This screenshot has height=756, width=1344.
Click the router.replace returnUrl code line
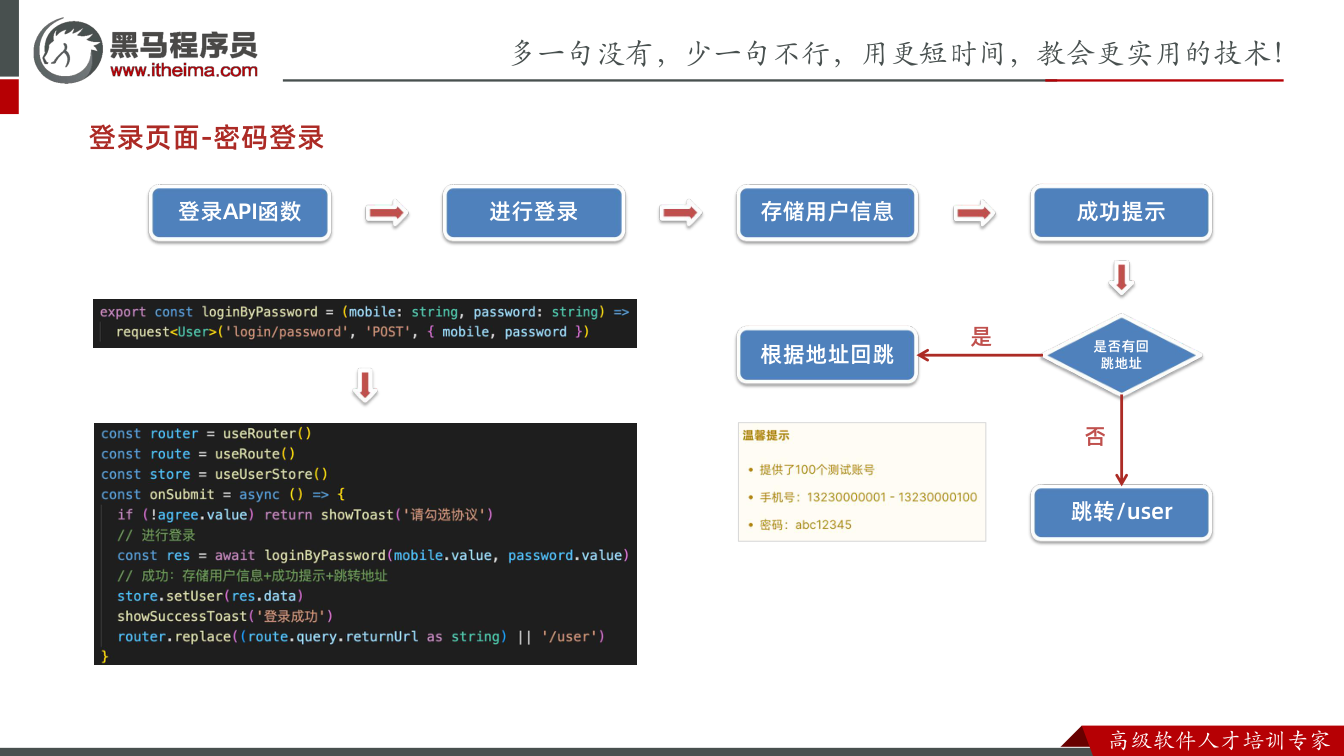click(361, 637)
